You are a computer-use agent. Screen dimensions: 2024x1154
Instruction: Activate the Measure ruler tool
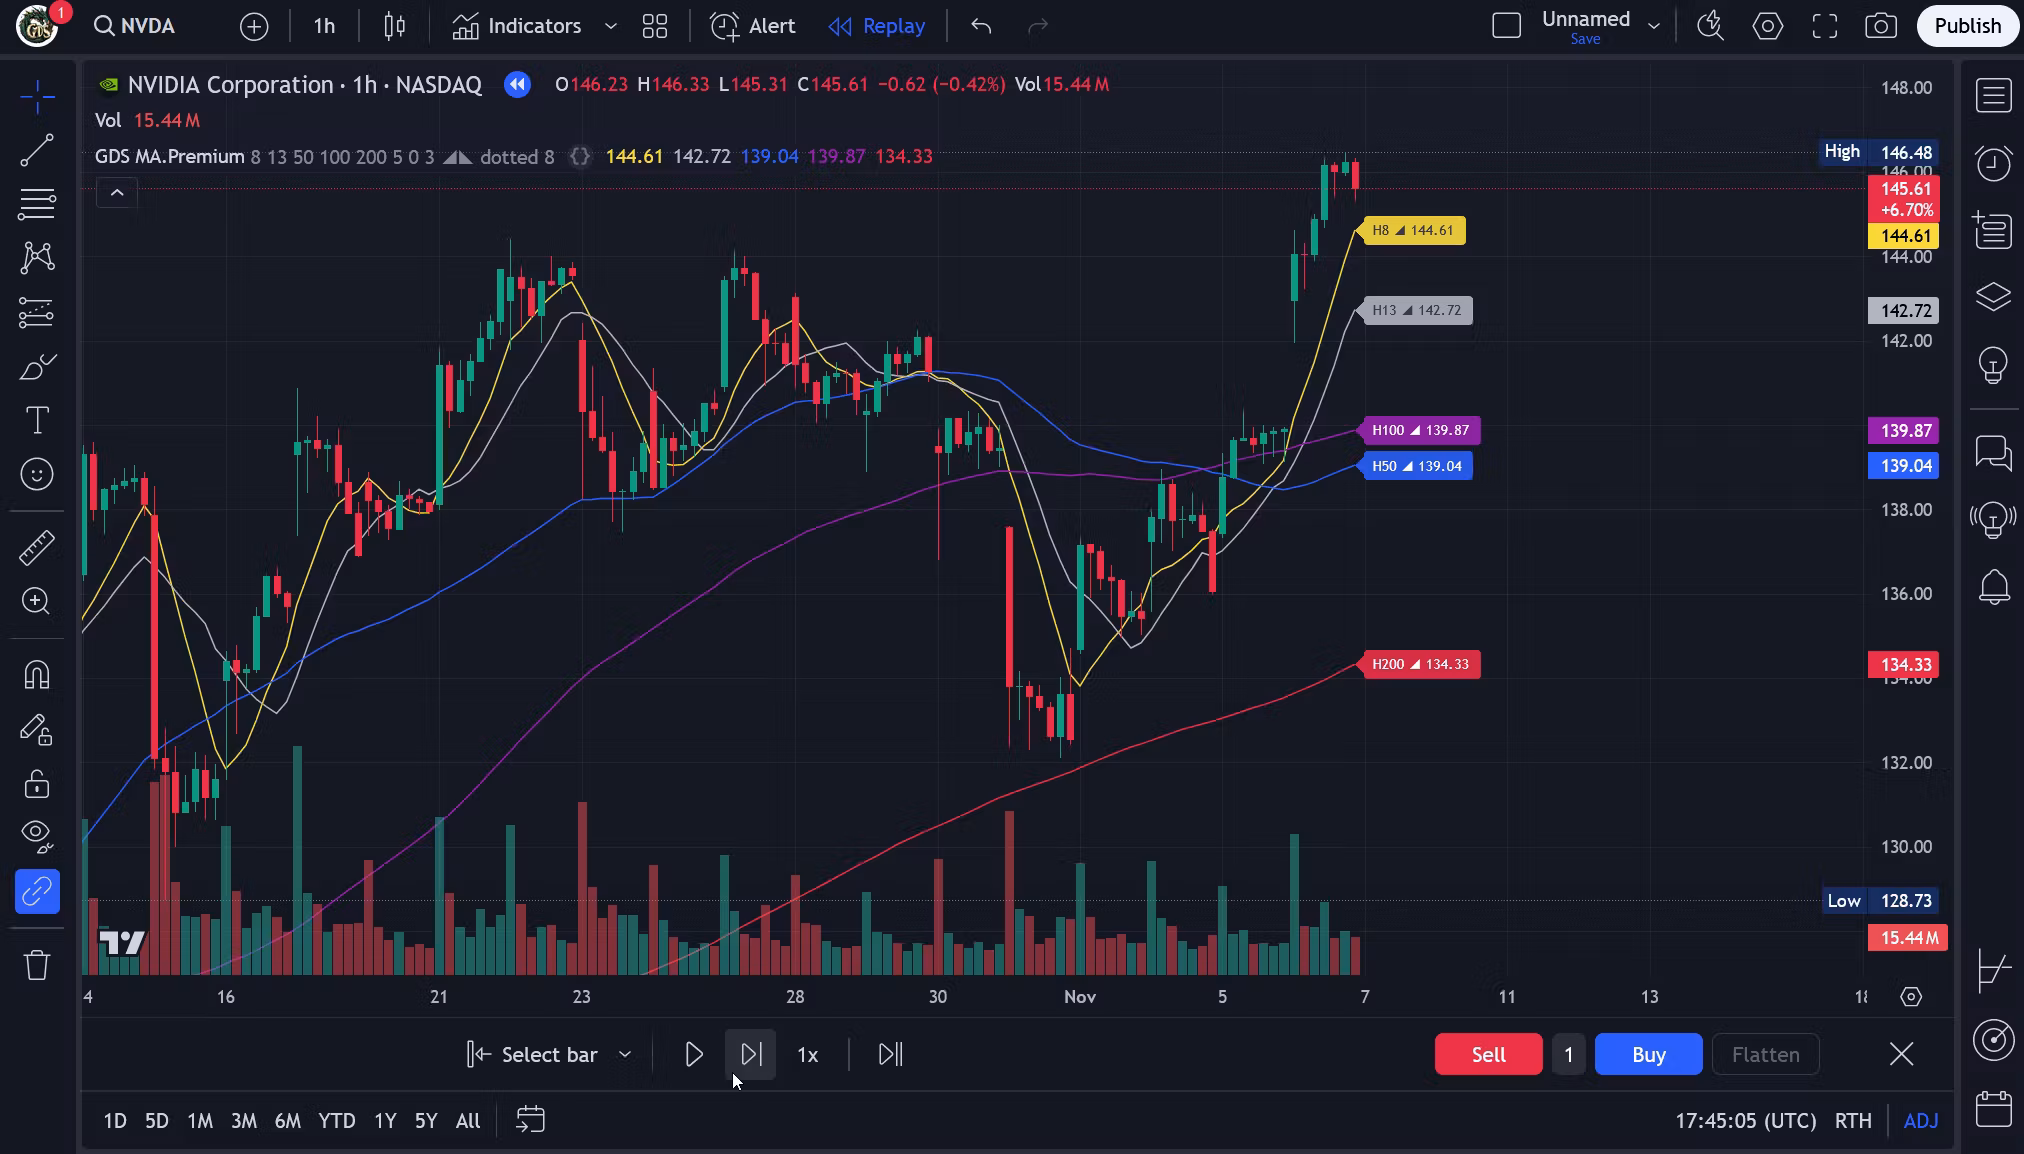(x=37, y=546)
